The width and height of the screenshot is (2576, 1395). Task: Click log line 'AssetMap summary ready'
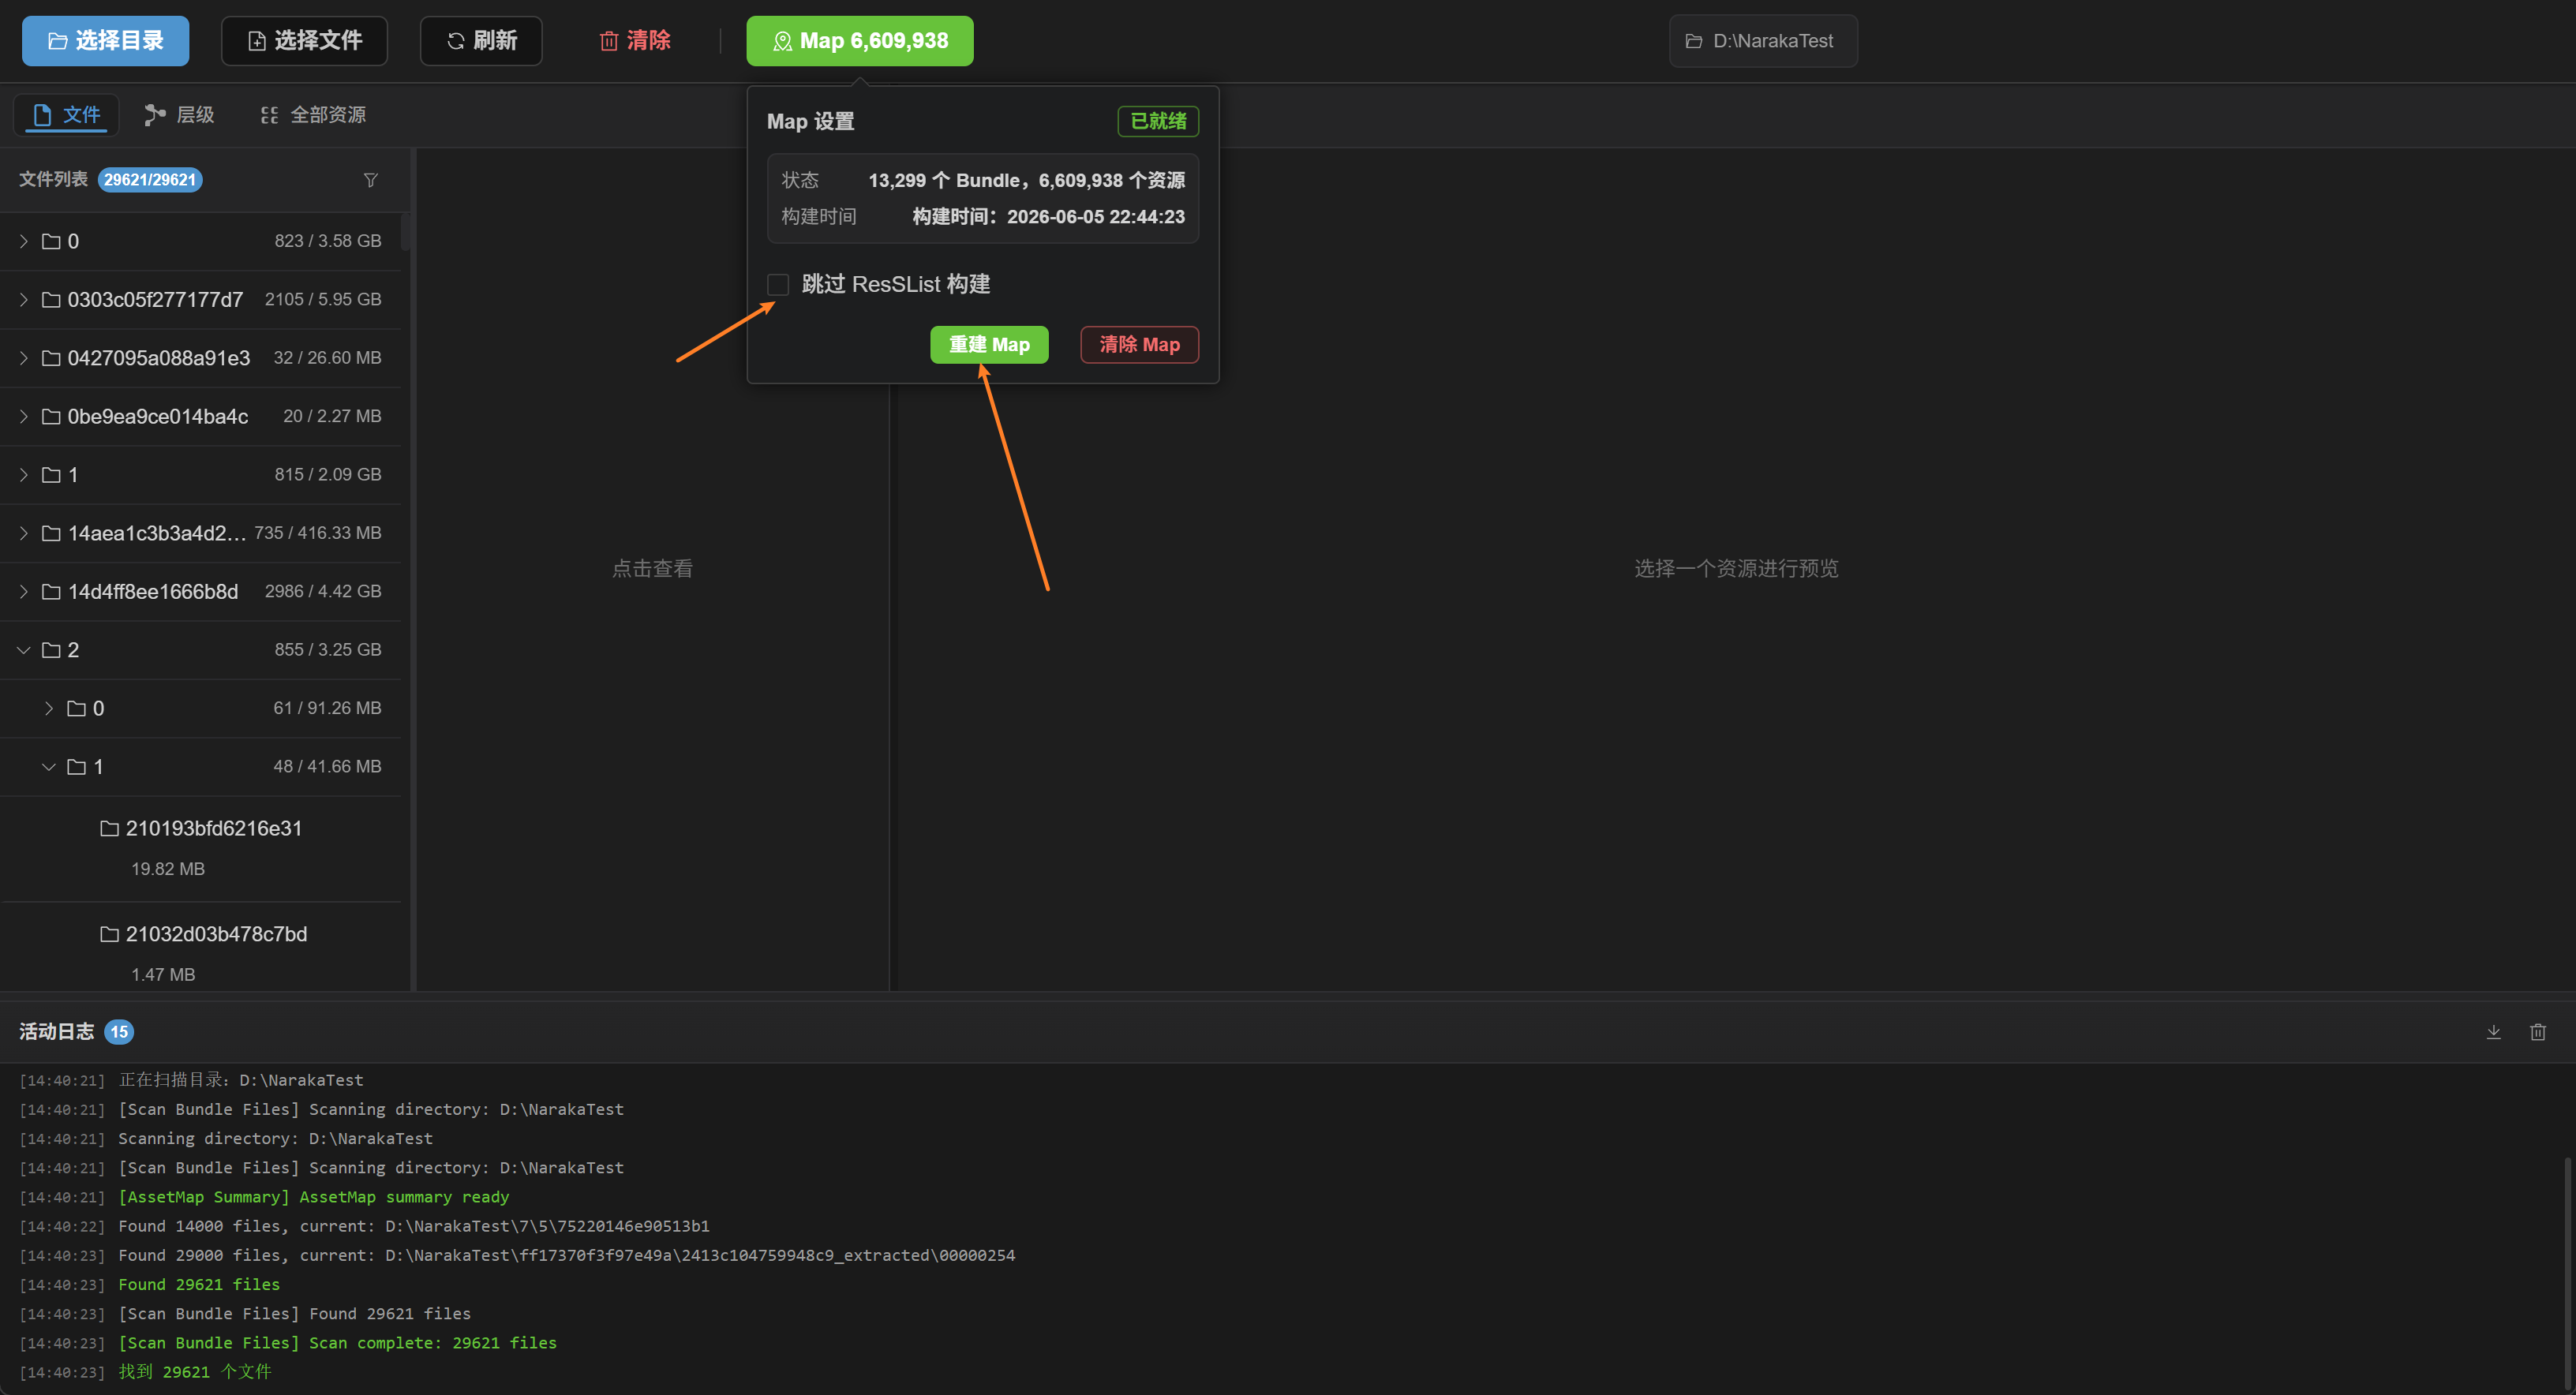click(314, 1197)
